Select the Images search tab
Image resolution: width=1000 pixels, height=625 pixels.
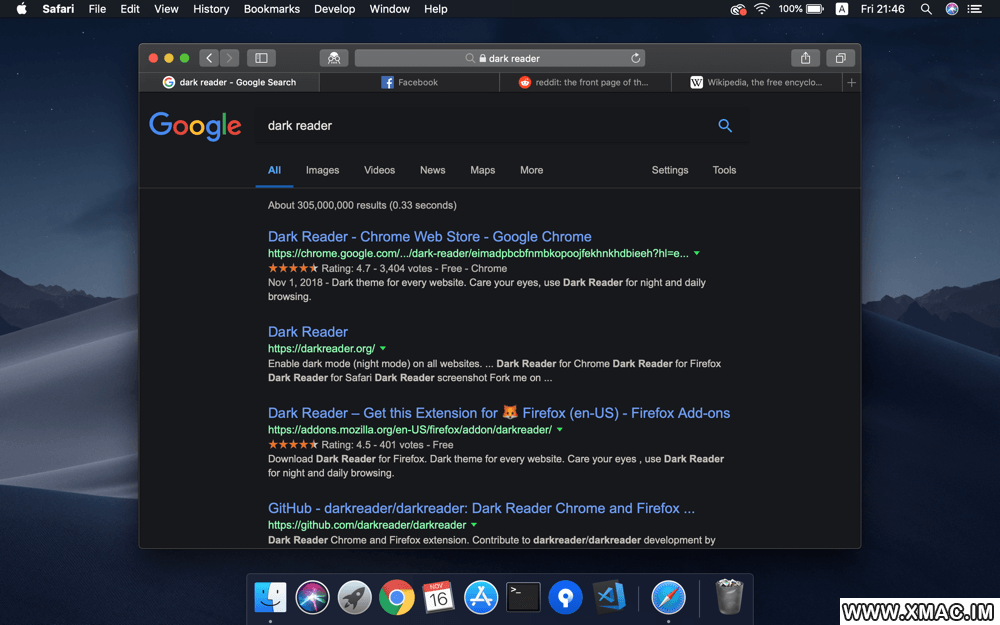tap(322, 170)
